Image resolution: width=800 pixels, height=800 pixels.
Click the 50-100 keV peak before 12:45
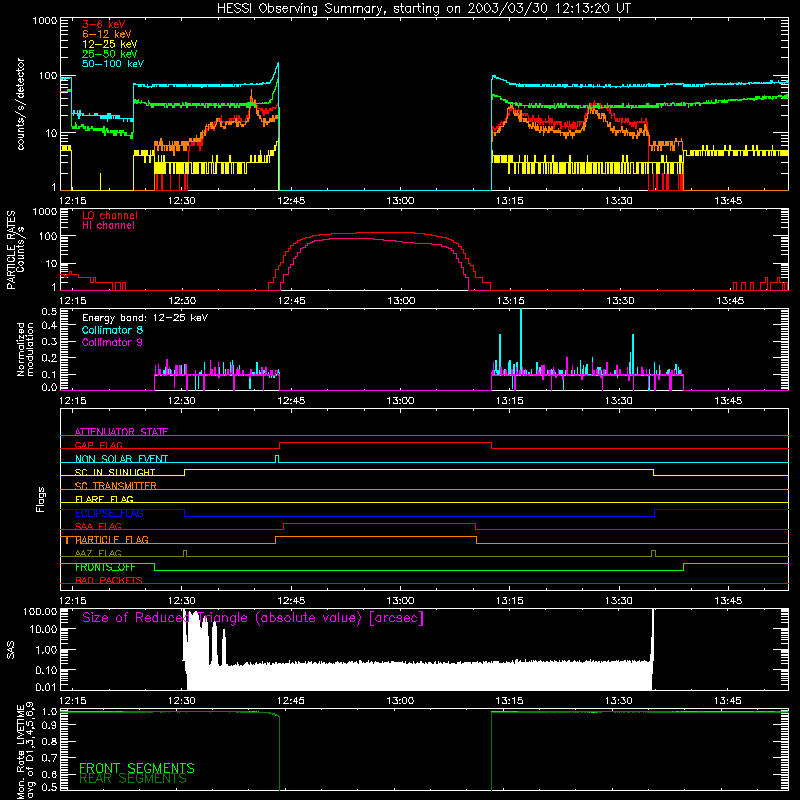pyautogui.click(x=278, y=64)
